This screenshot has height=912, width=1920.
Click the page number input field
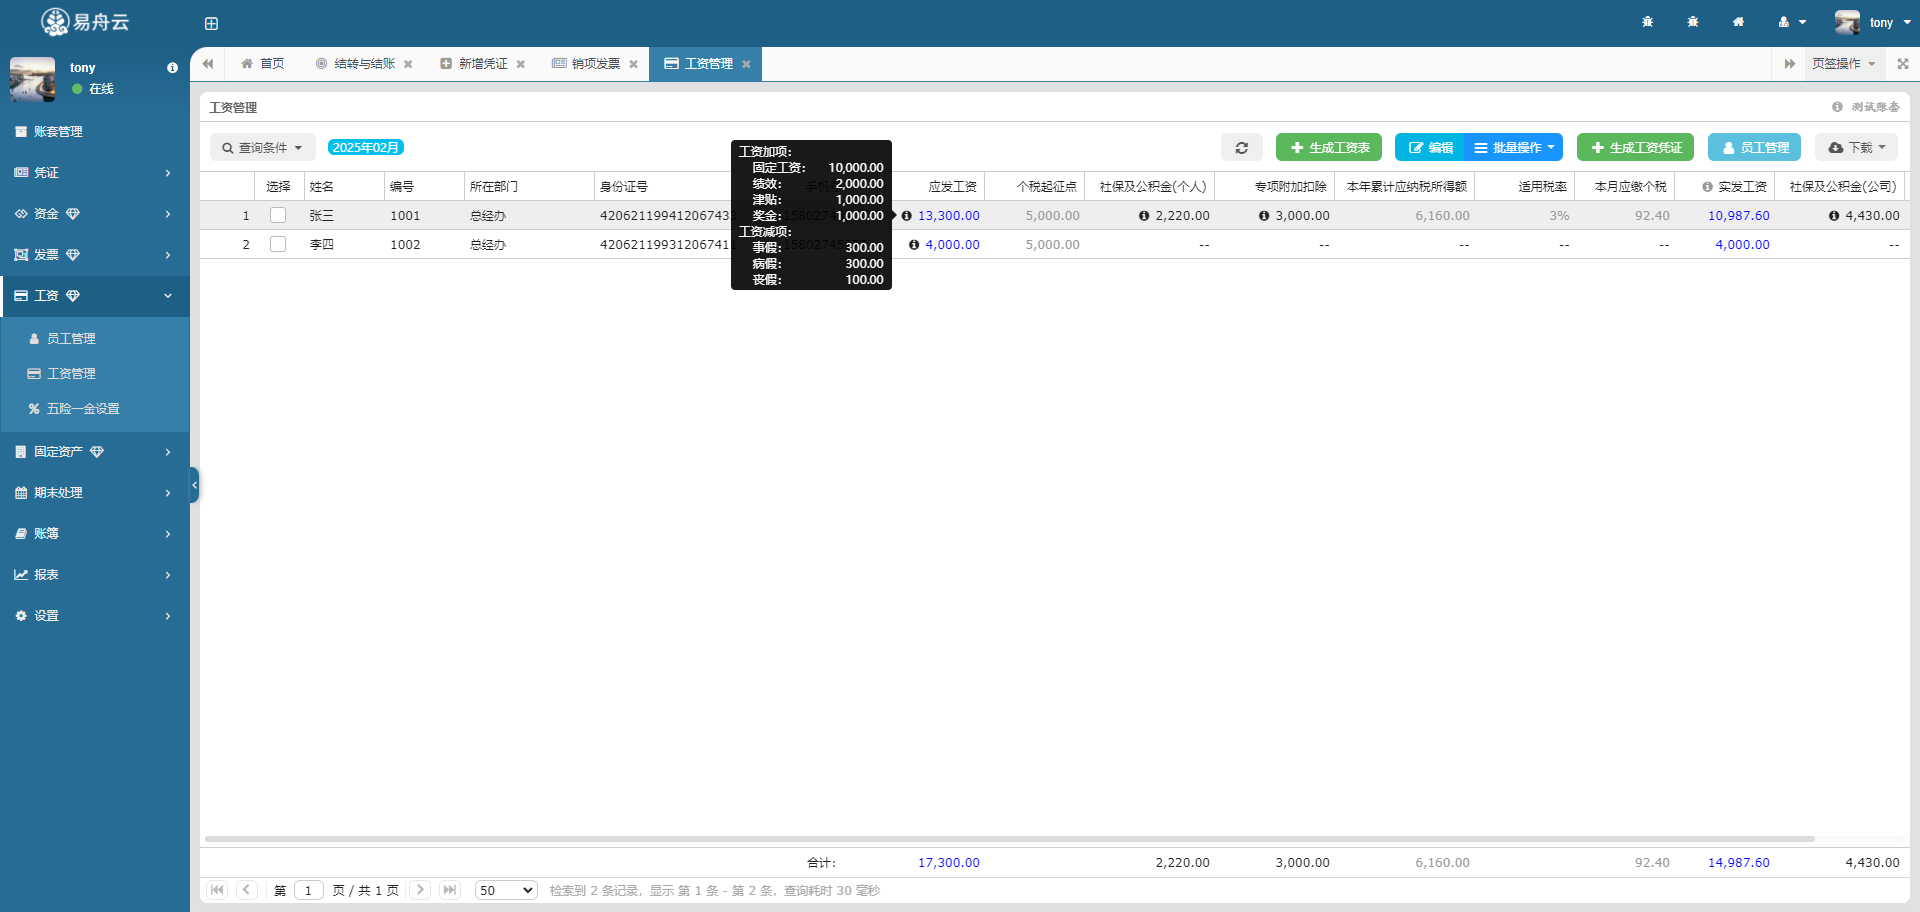click(x=309, y=890)
